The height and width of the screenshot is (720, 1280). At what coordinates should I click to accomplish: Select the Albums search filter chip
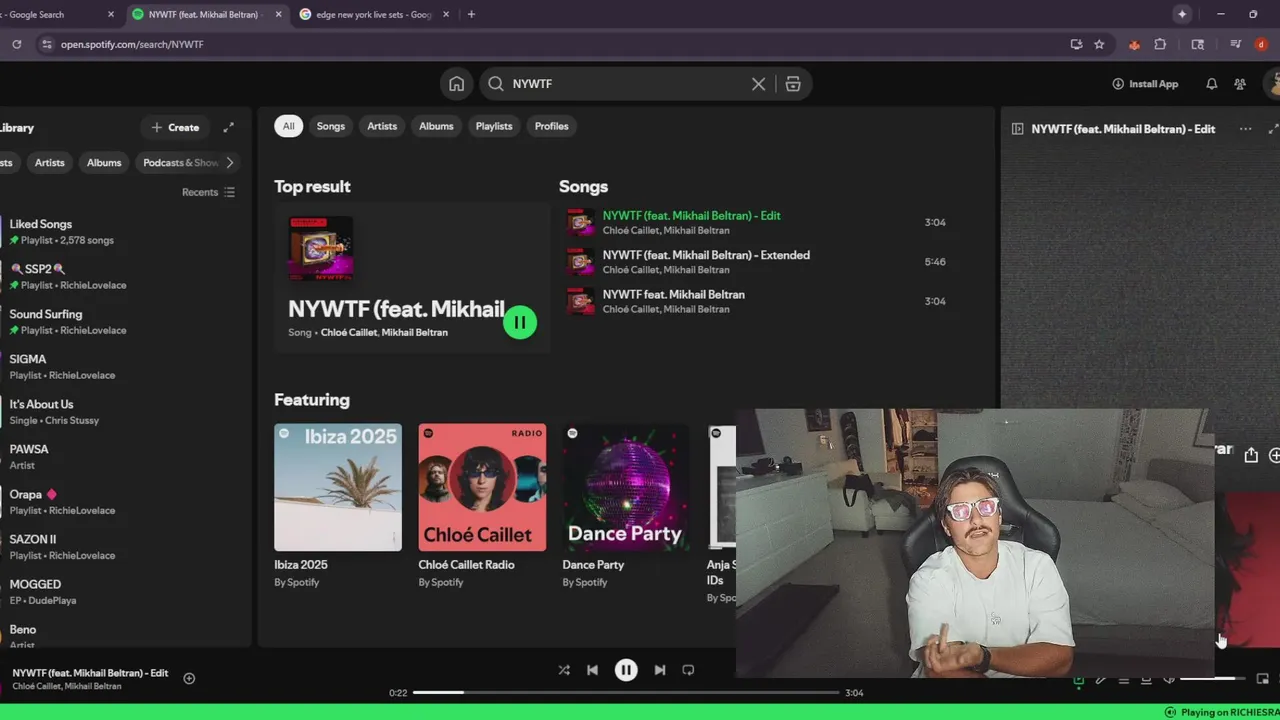point(436,126)
